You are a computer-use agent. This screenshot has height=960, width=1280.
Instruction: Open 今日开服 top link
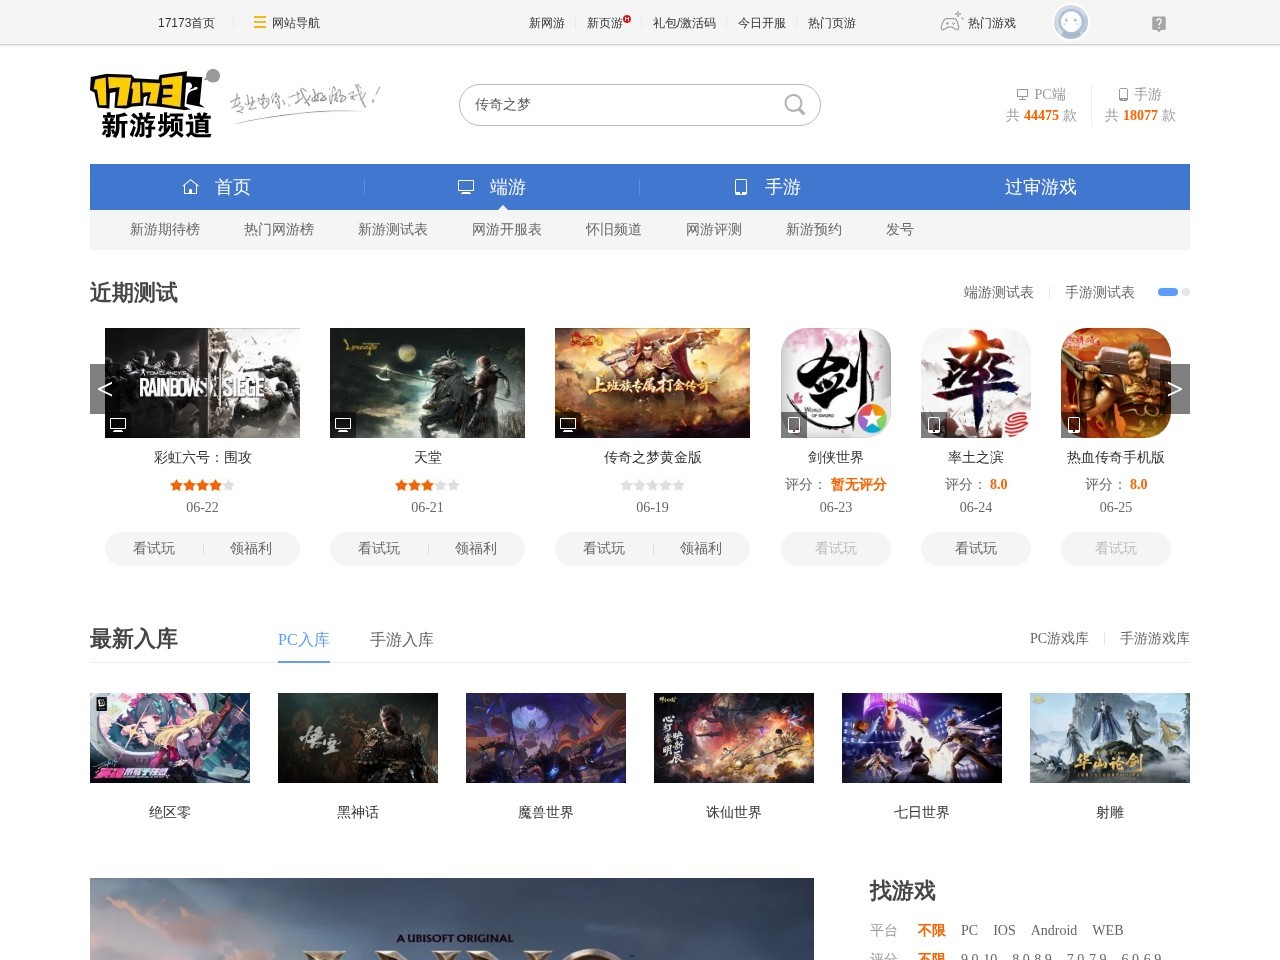pos(762,22)
